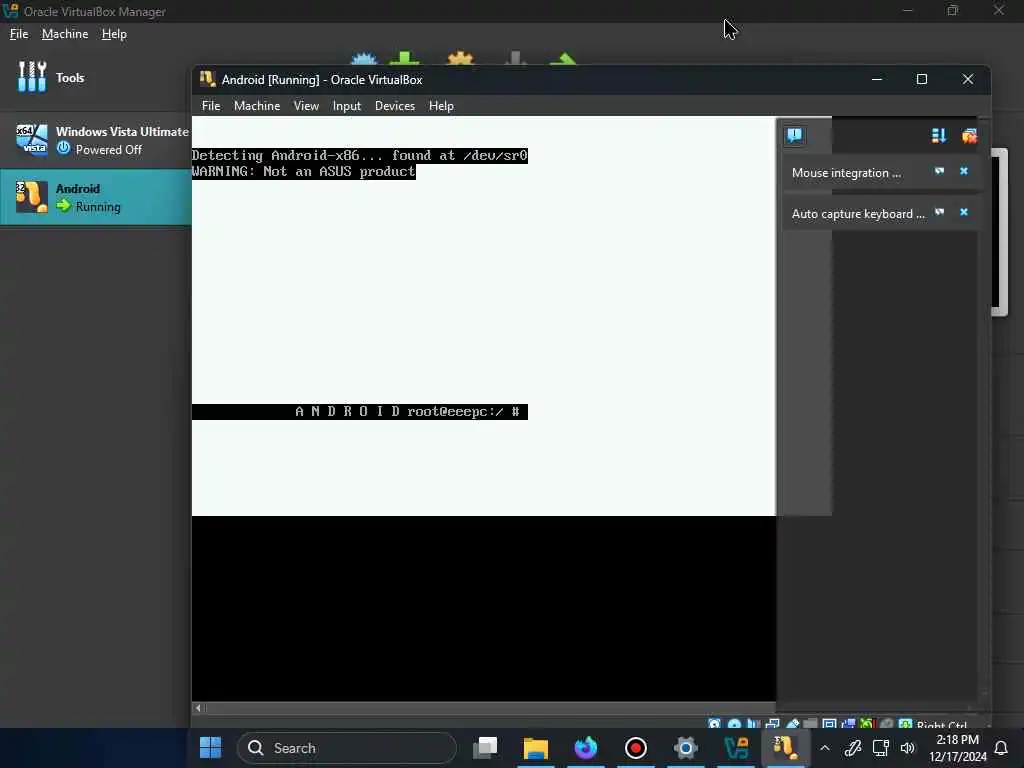Click the Android root shell prompt line
Image resolution: width=1024 pixels, height=768 pixels.
(360, 411)
